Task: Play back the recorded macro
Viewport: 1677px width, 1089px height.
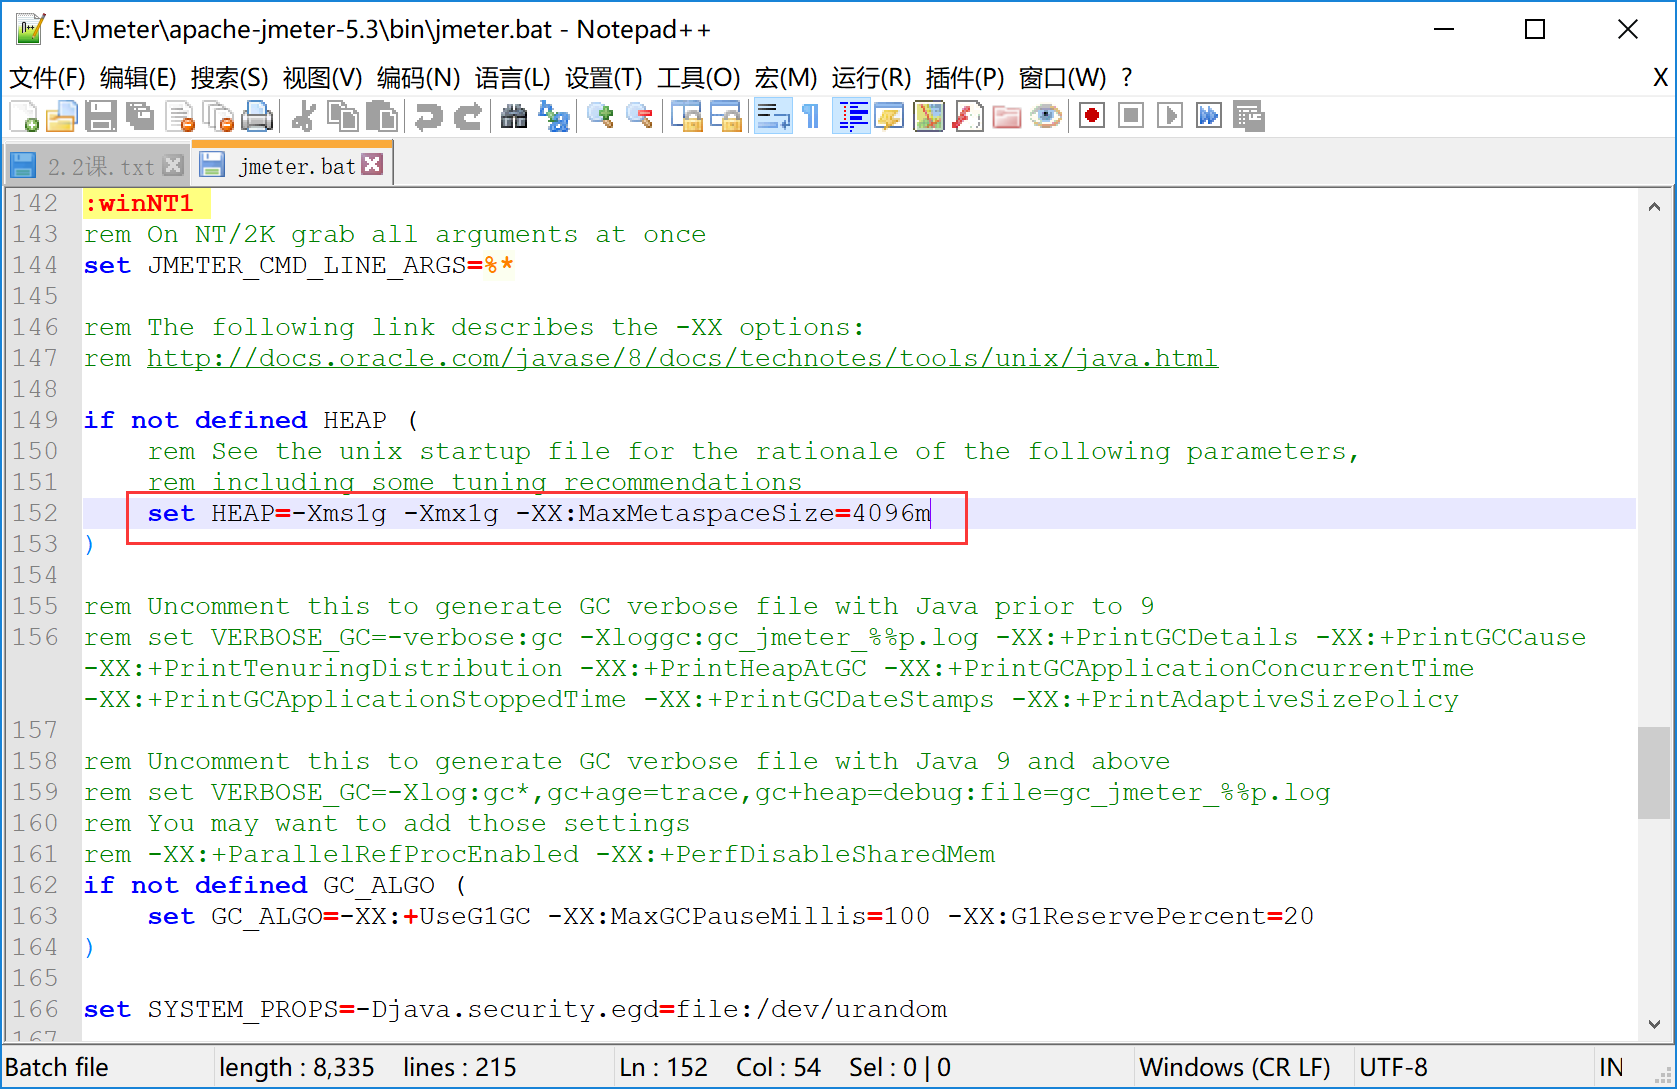Action: pos(1170,116)
